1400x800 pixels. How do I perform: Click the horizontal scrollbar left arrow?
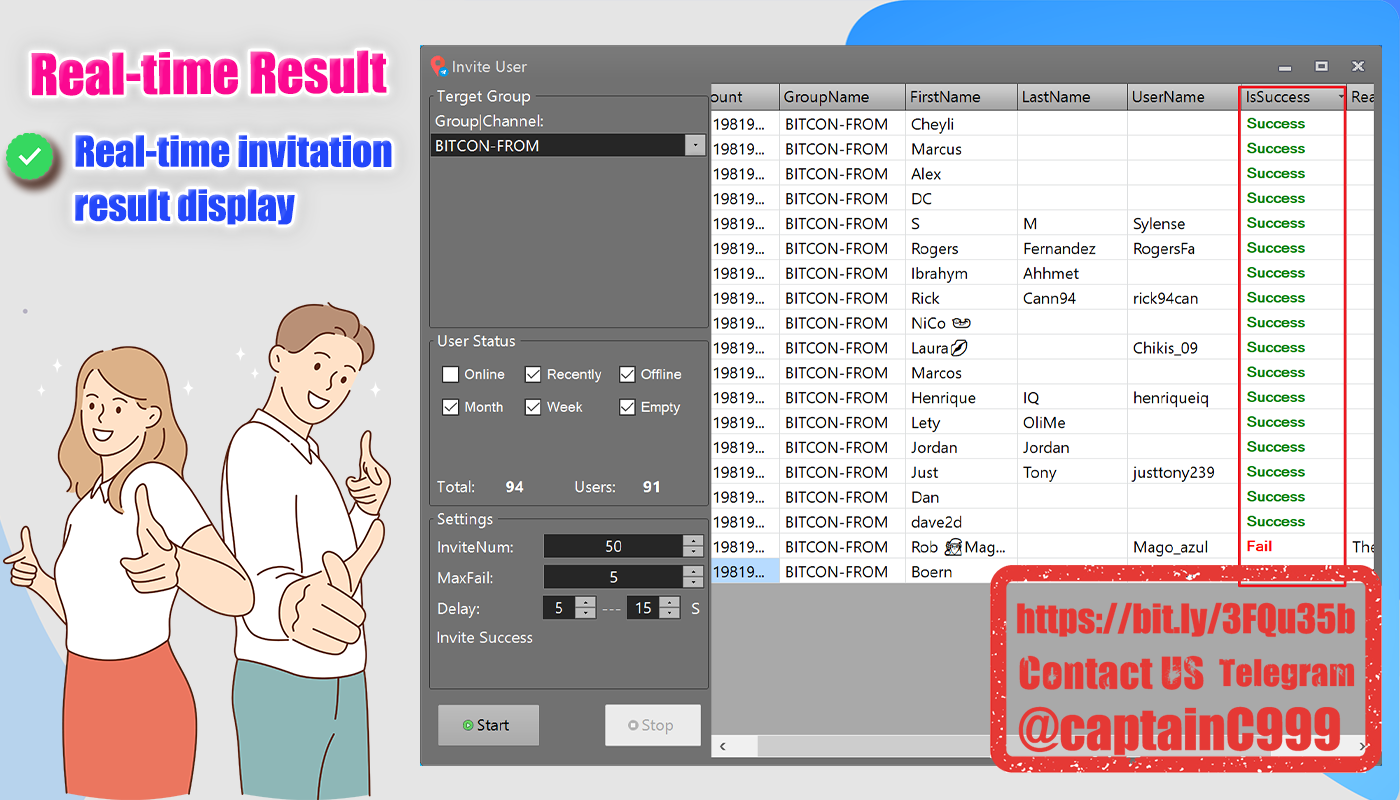pos(722,746)
